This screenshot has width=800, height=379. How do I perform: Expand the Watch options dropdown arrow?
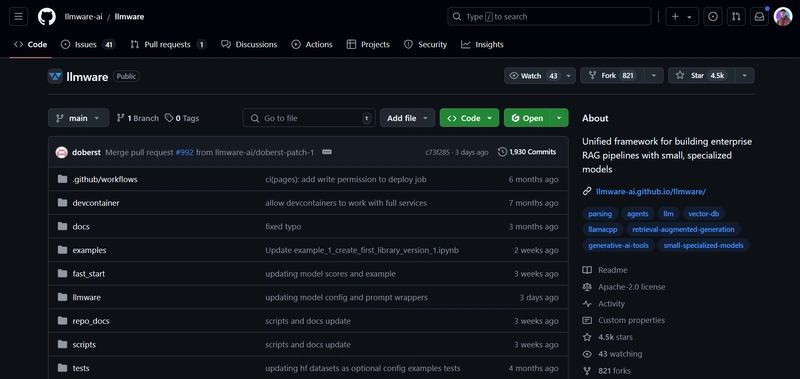(x=569, y=75)
